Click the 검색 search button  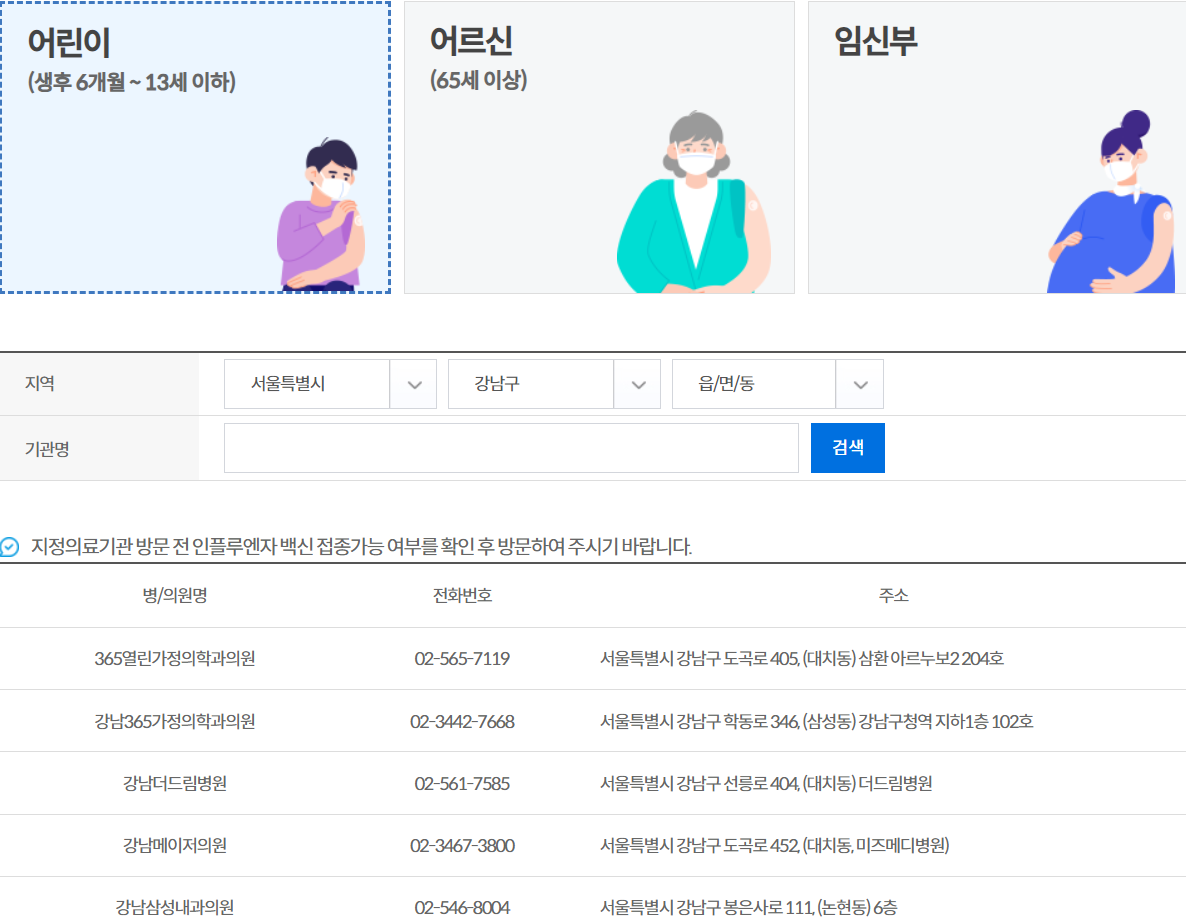[x=847, y=447]
